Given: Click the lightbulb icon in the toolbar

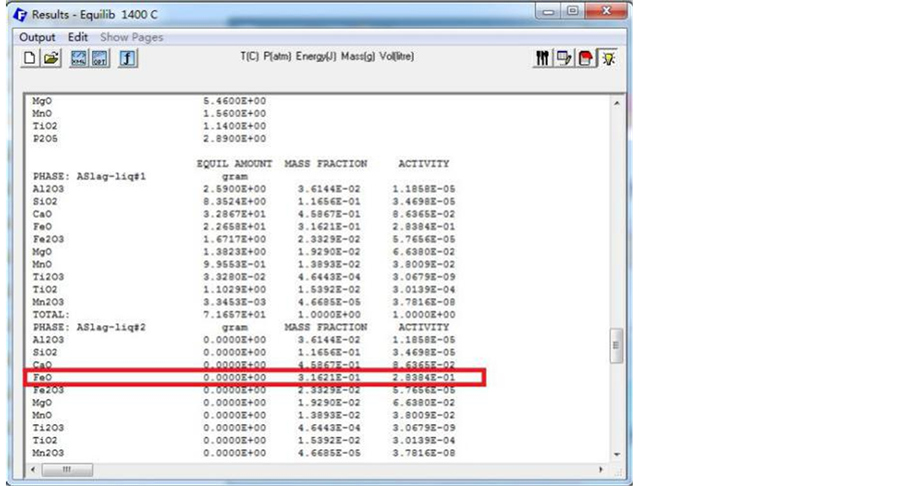Looking at the screenshot, I should [607, 59].
